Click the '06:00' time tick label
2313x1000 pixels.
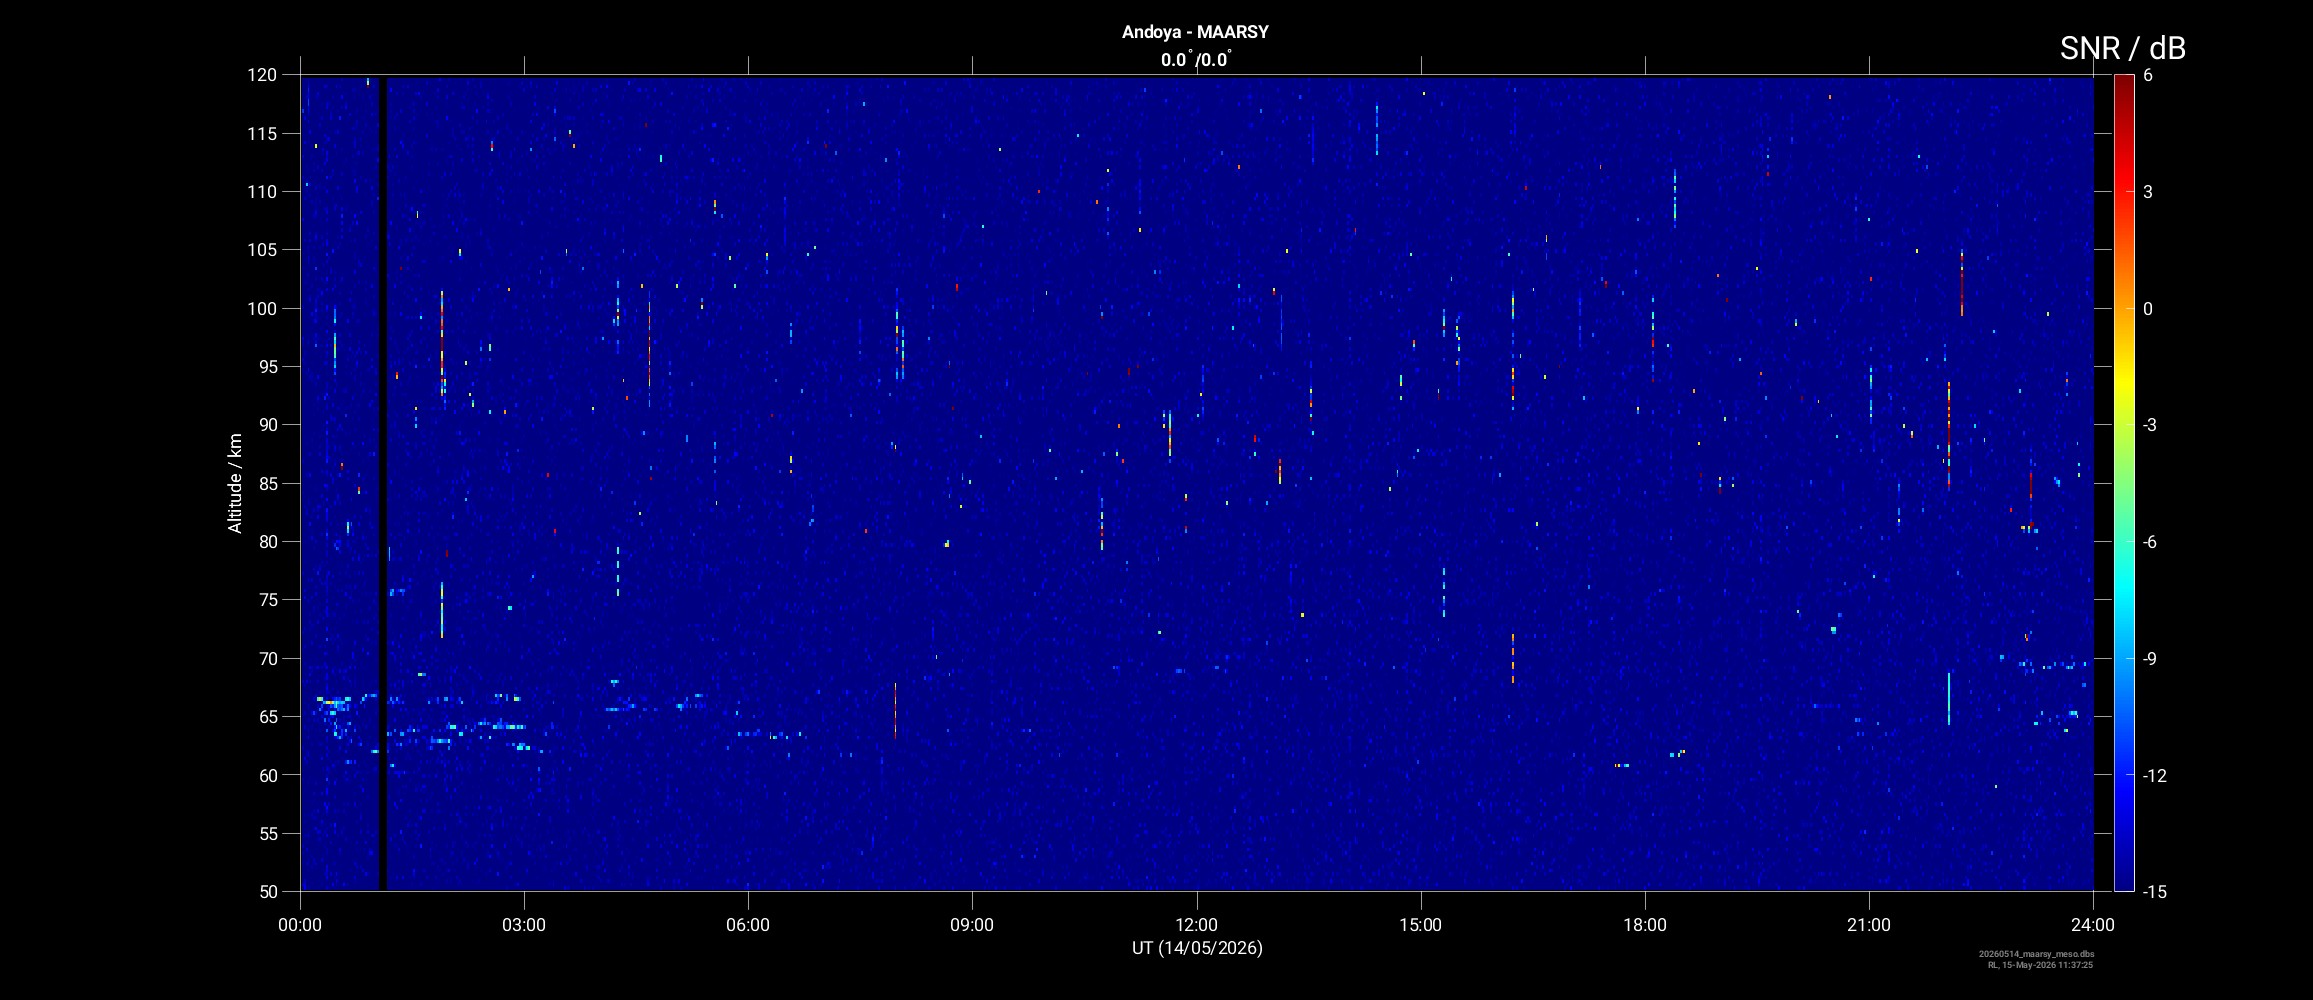[x=748, y=925]
